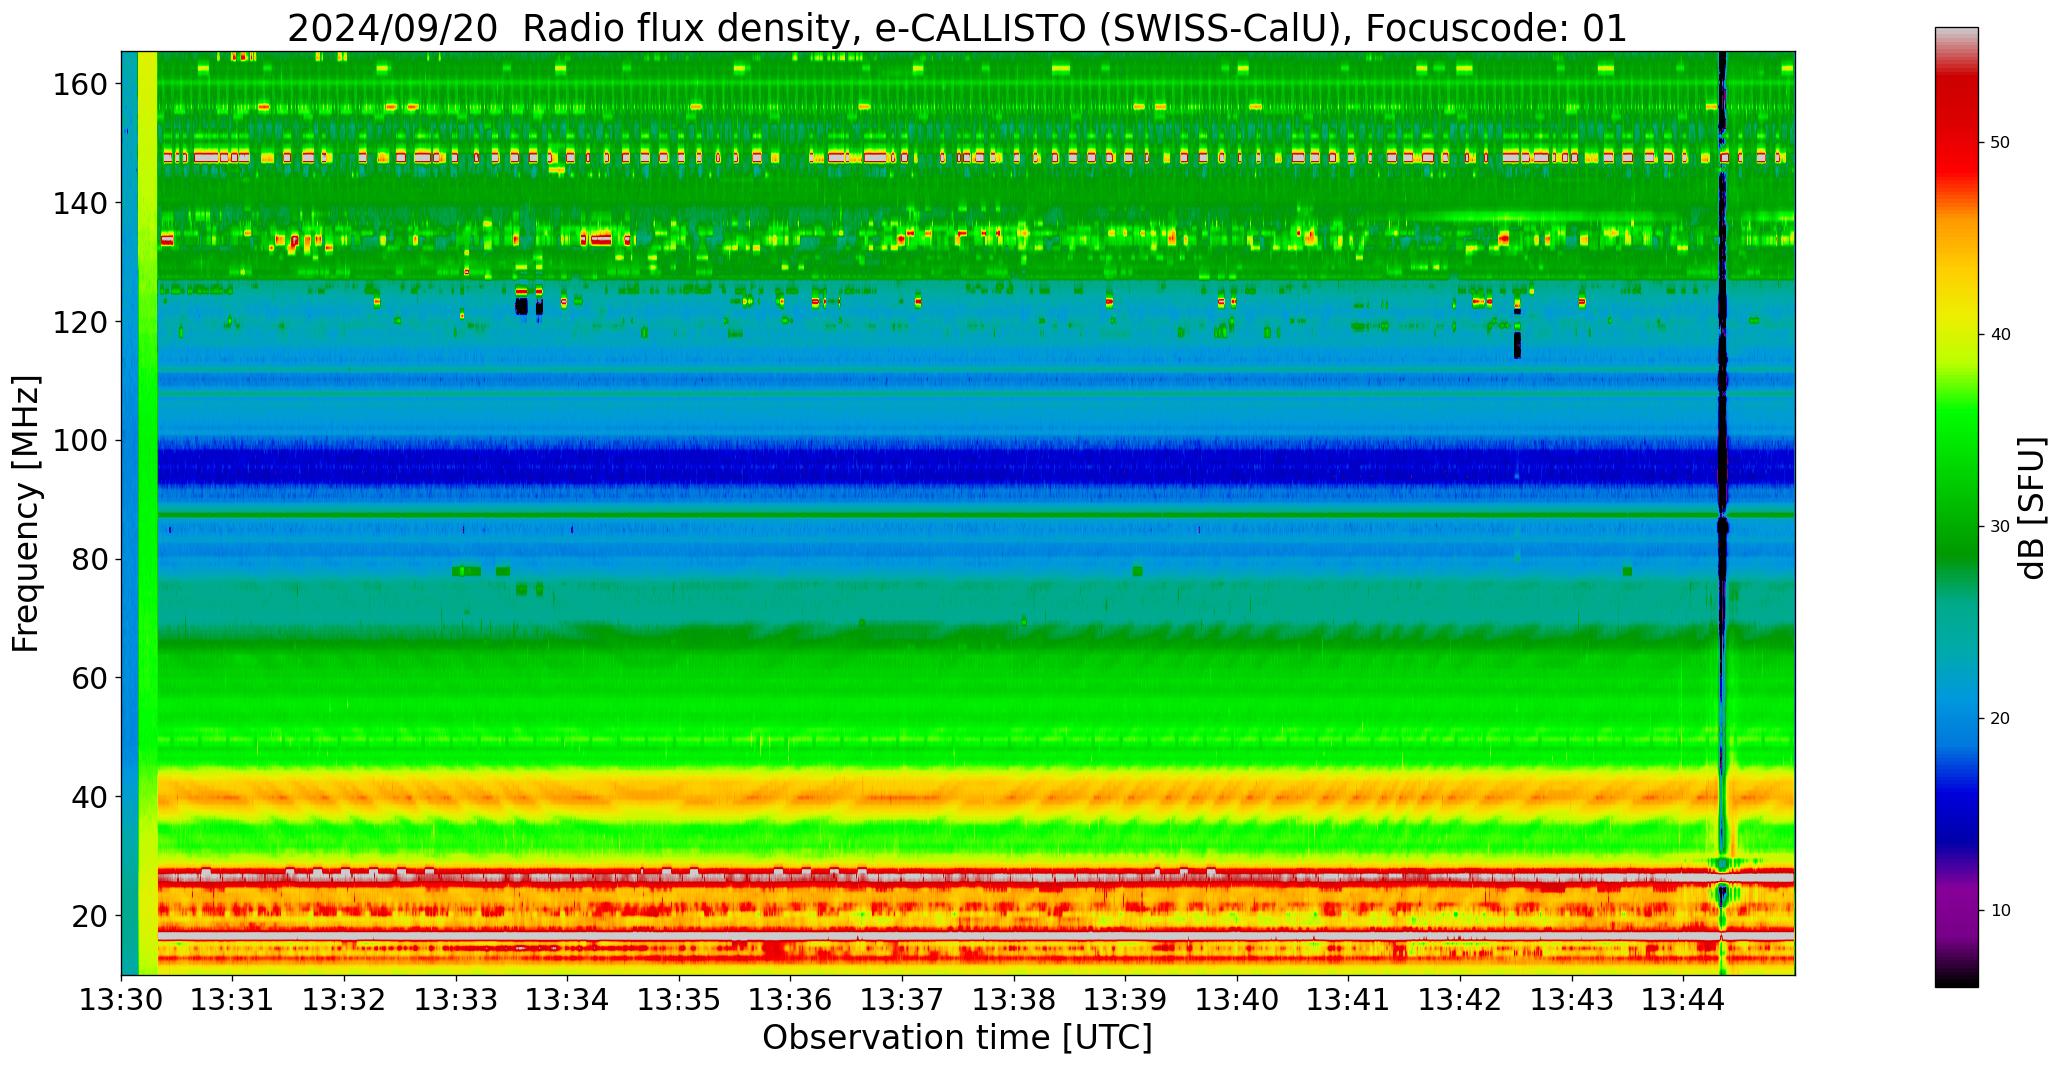2062x1067 pixels.
Task: Pick the black bottom end of colorbar
Action: point(1956,980)
